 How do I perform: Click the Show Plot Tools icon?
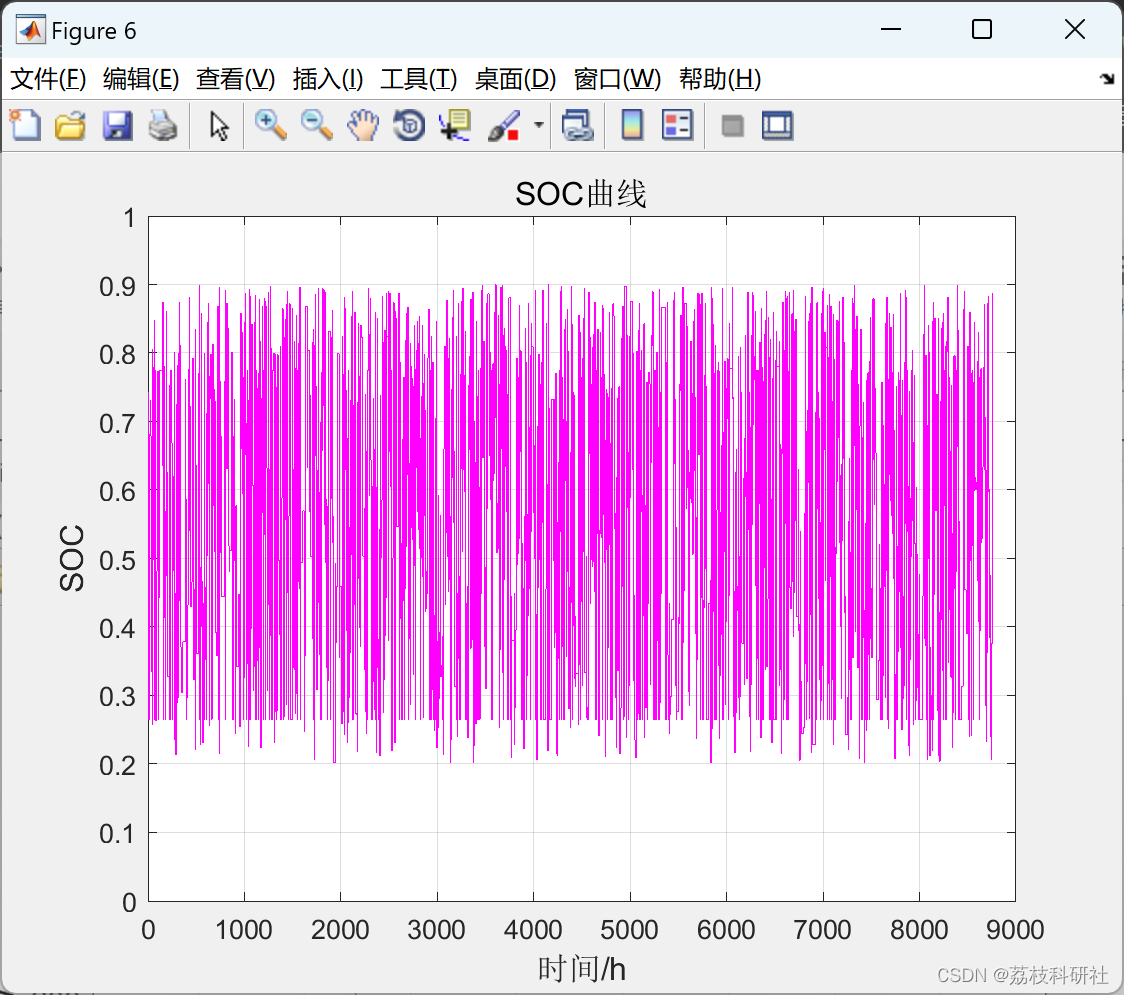point(778,125)
